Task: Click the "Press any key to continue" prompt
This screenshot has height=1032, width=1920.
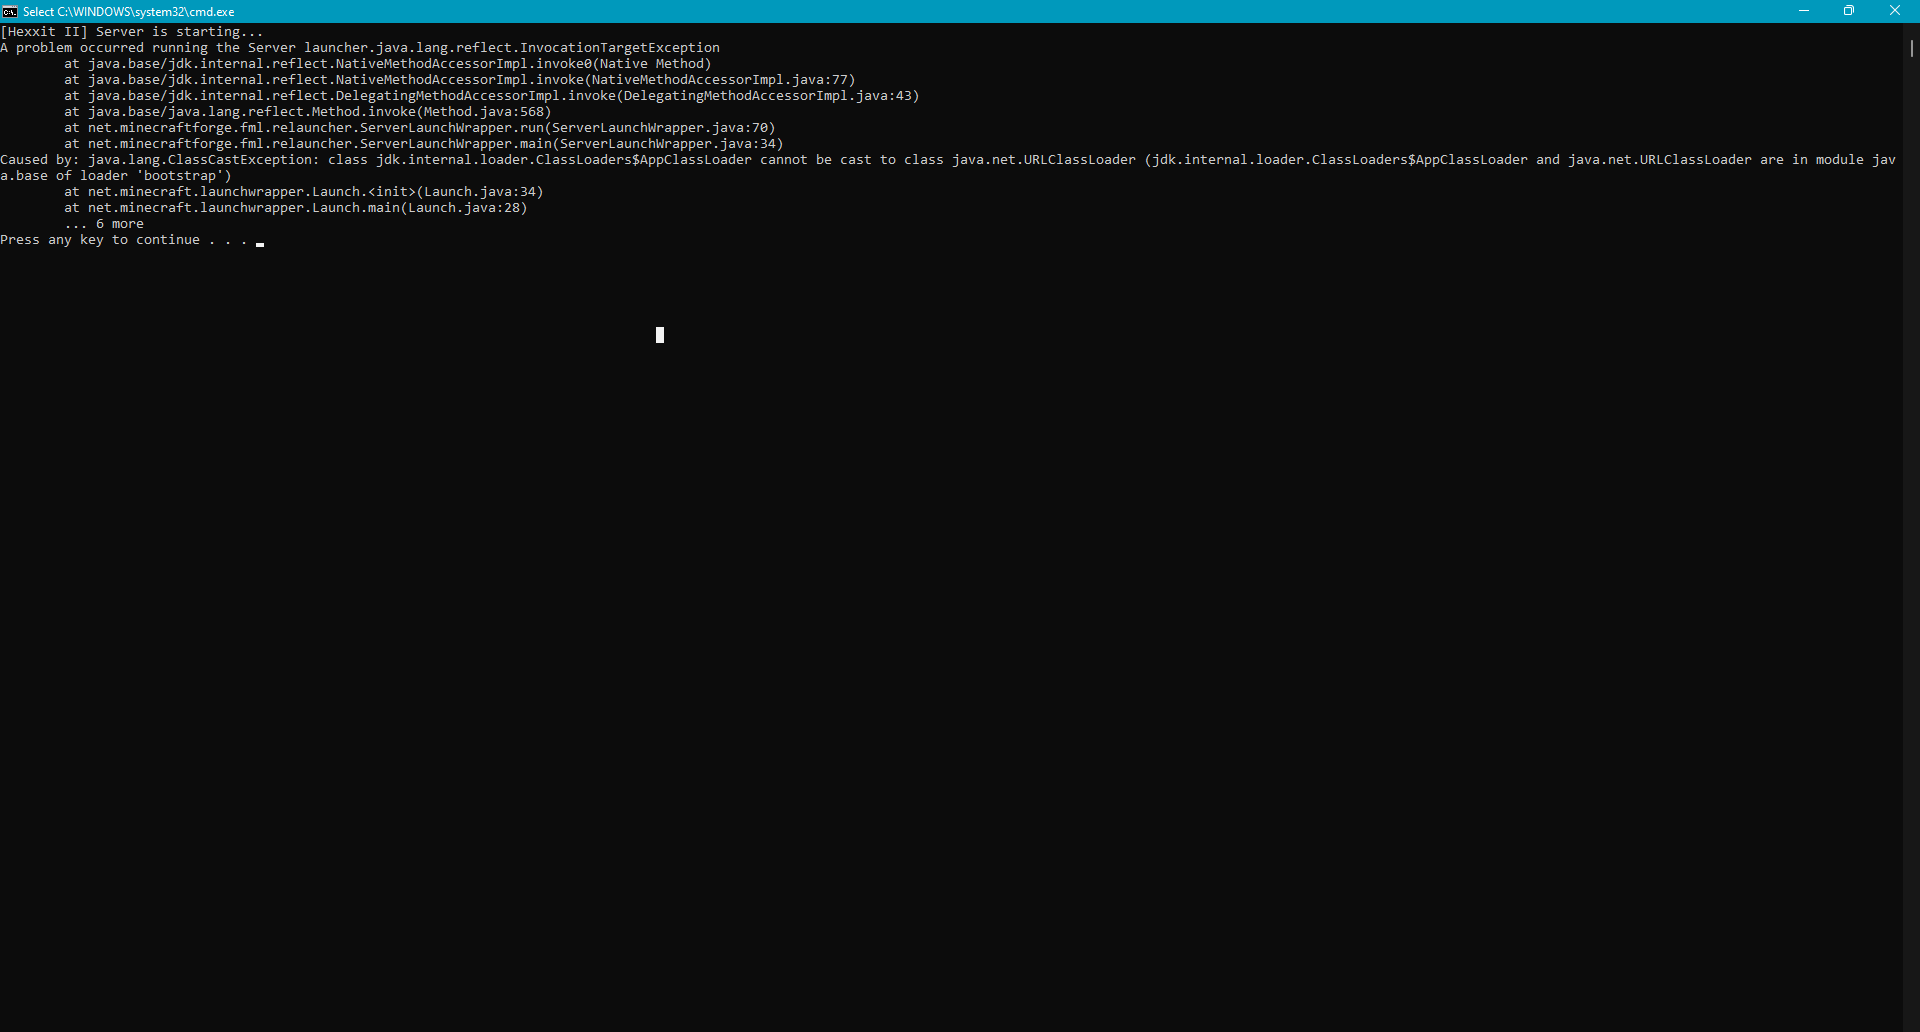Action: [124, 240]
